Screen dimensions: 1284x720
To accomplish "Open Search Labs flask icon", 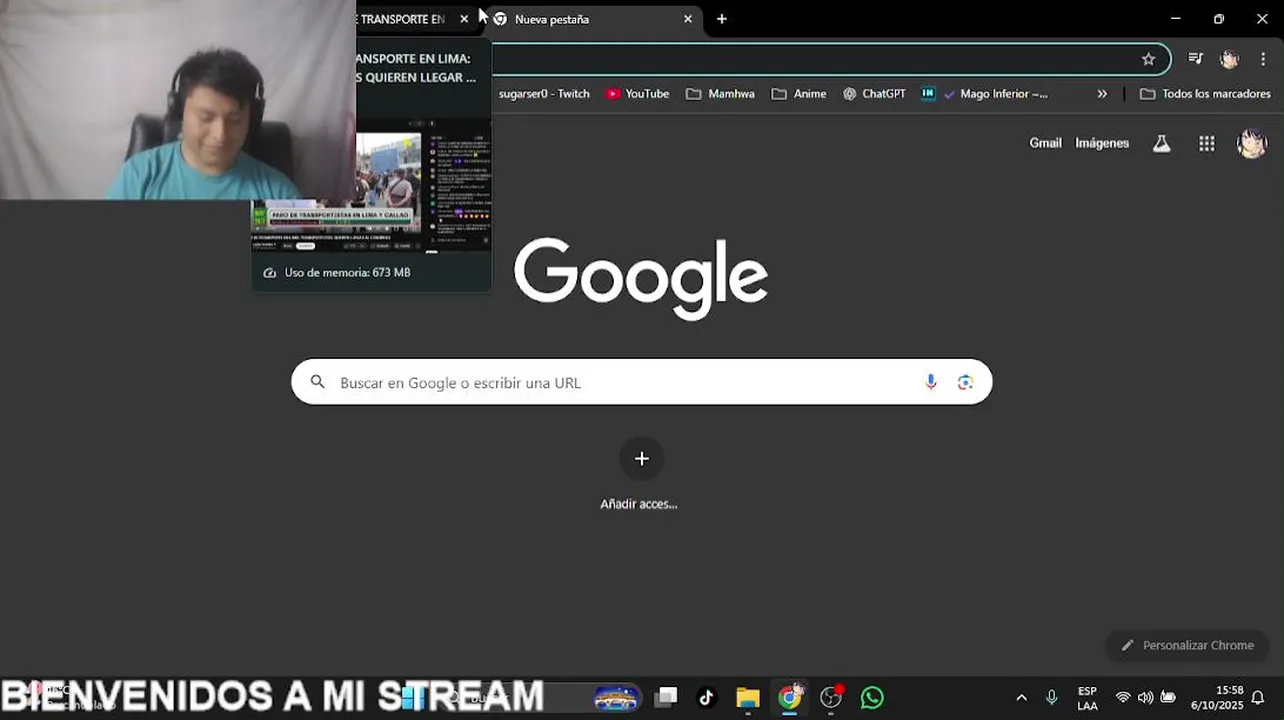I will [1161, 143].
